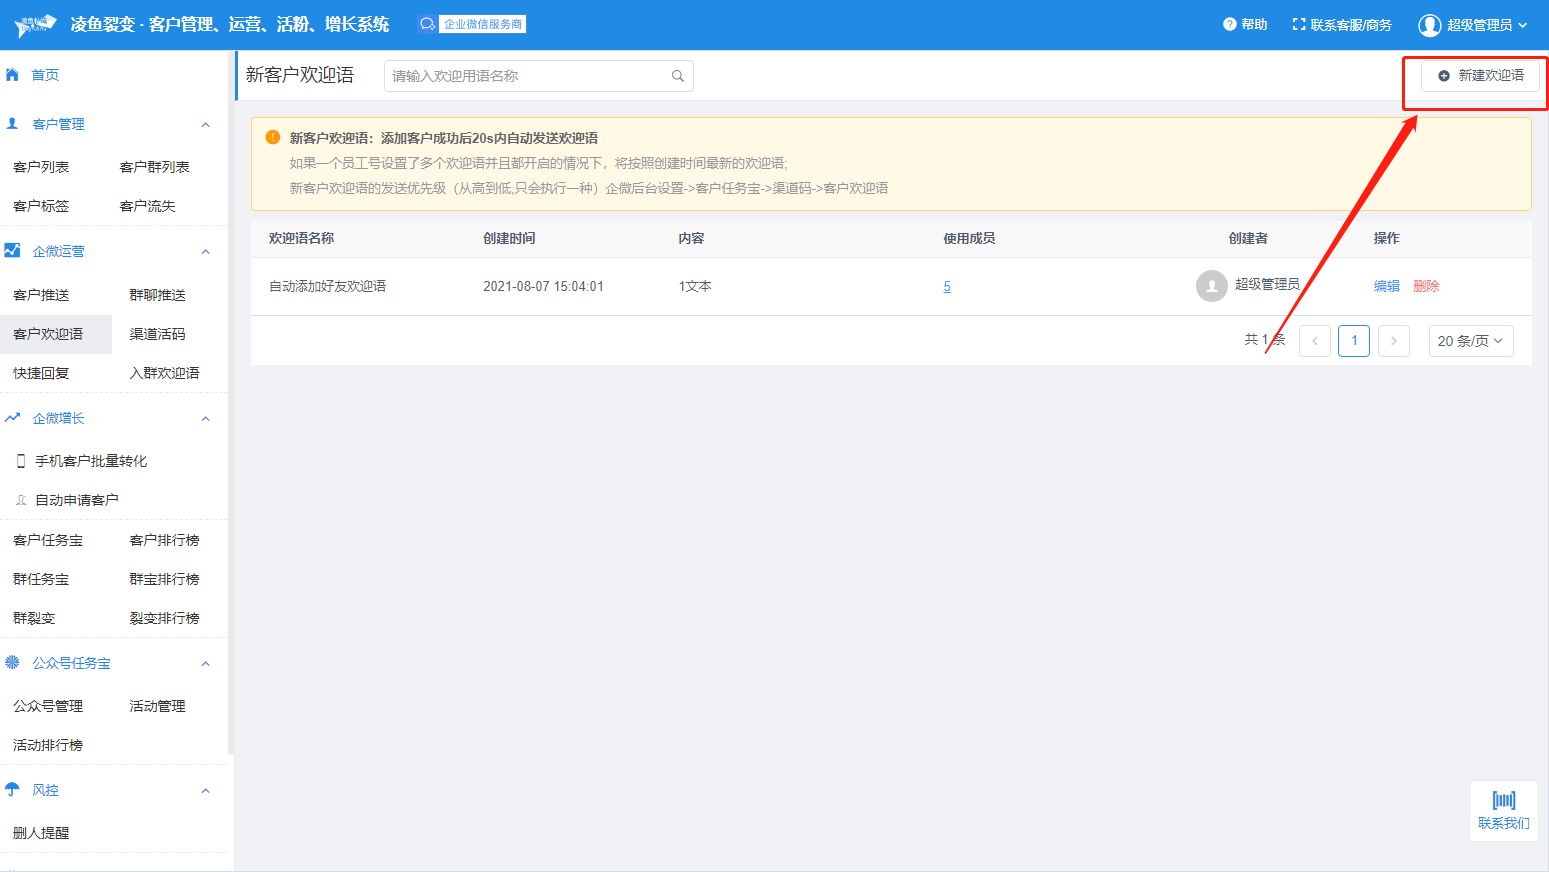Click the 凌鱼裂变 logo at top left
This screenshot has height=872, width=1549.
click(x=35, y=25)
